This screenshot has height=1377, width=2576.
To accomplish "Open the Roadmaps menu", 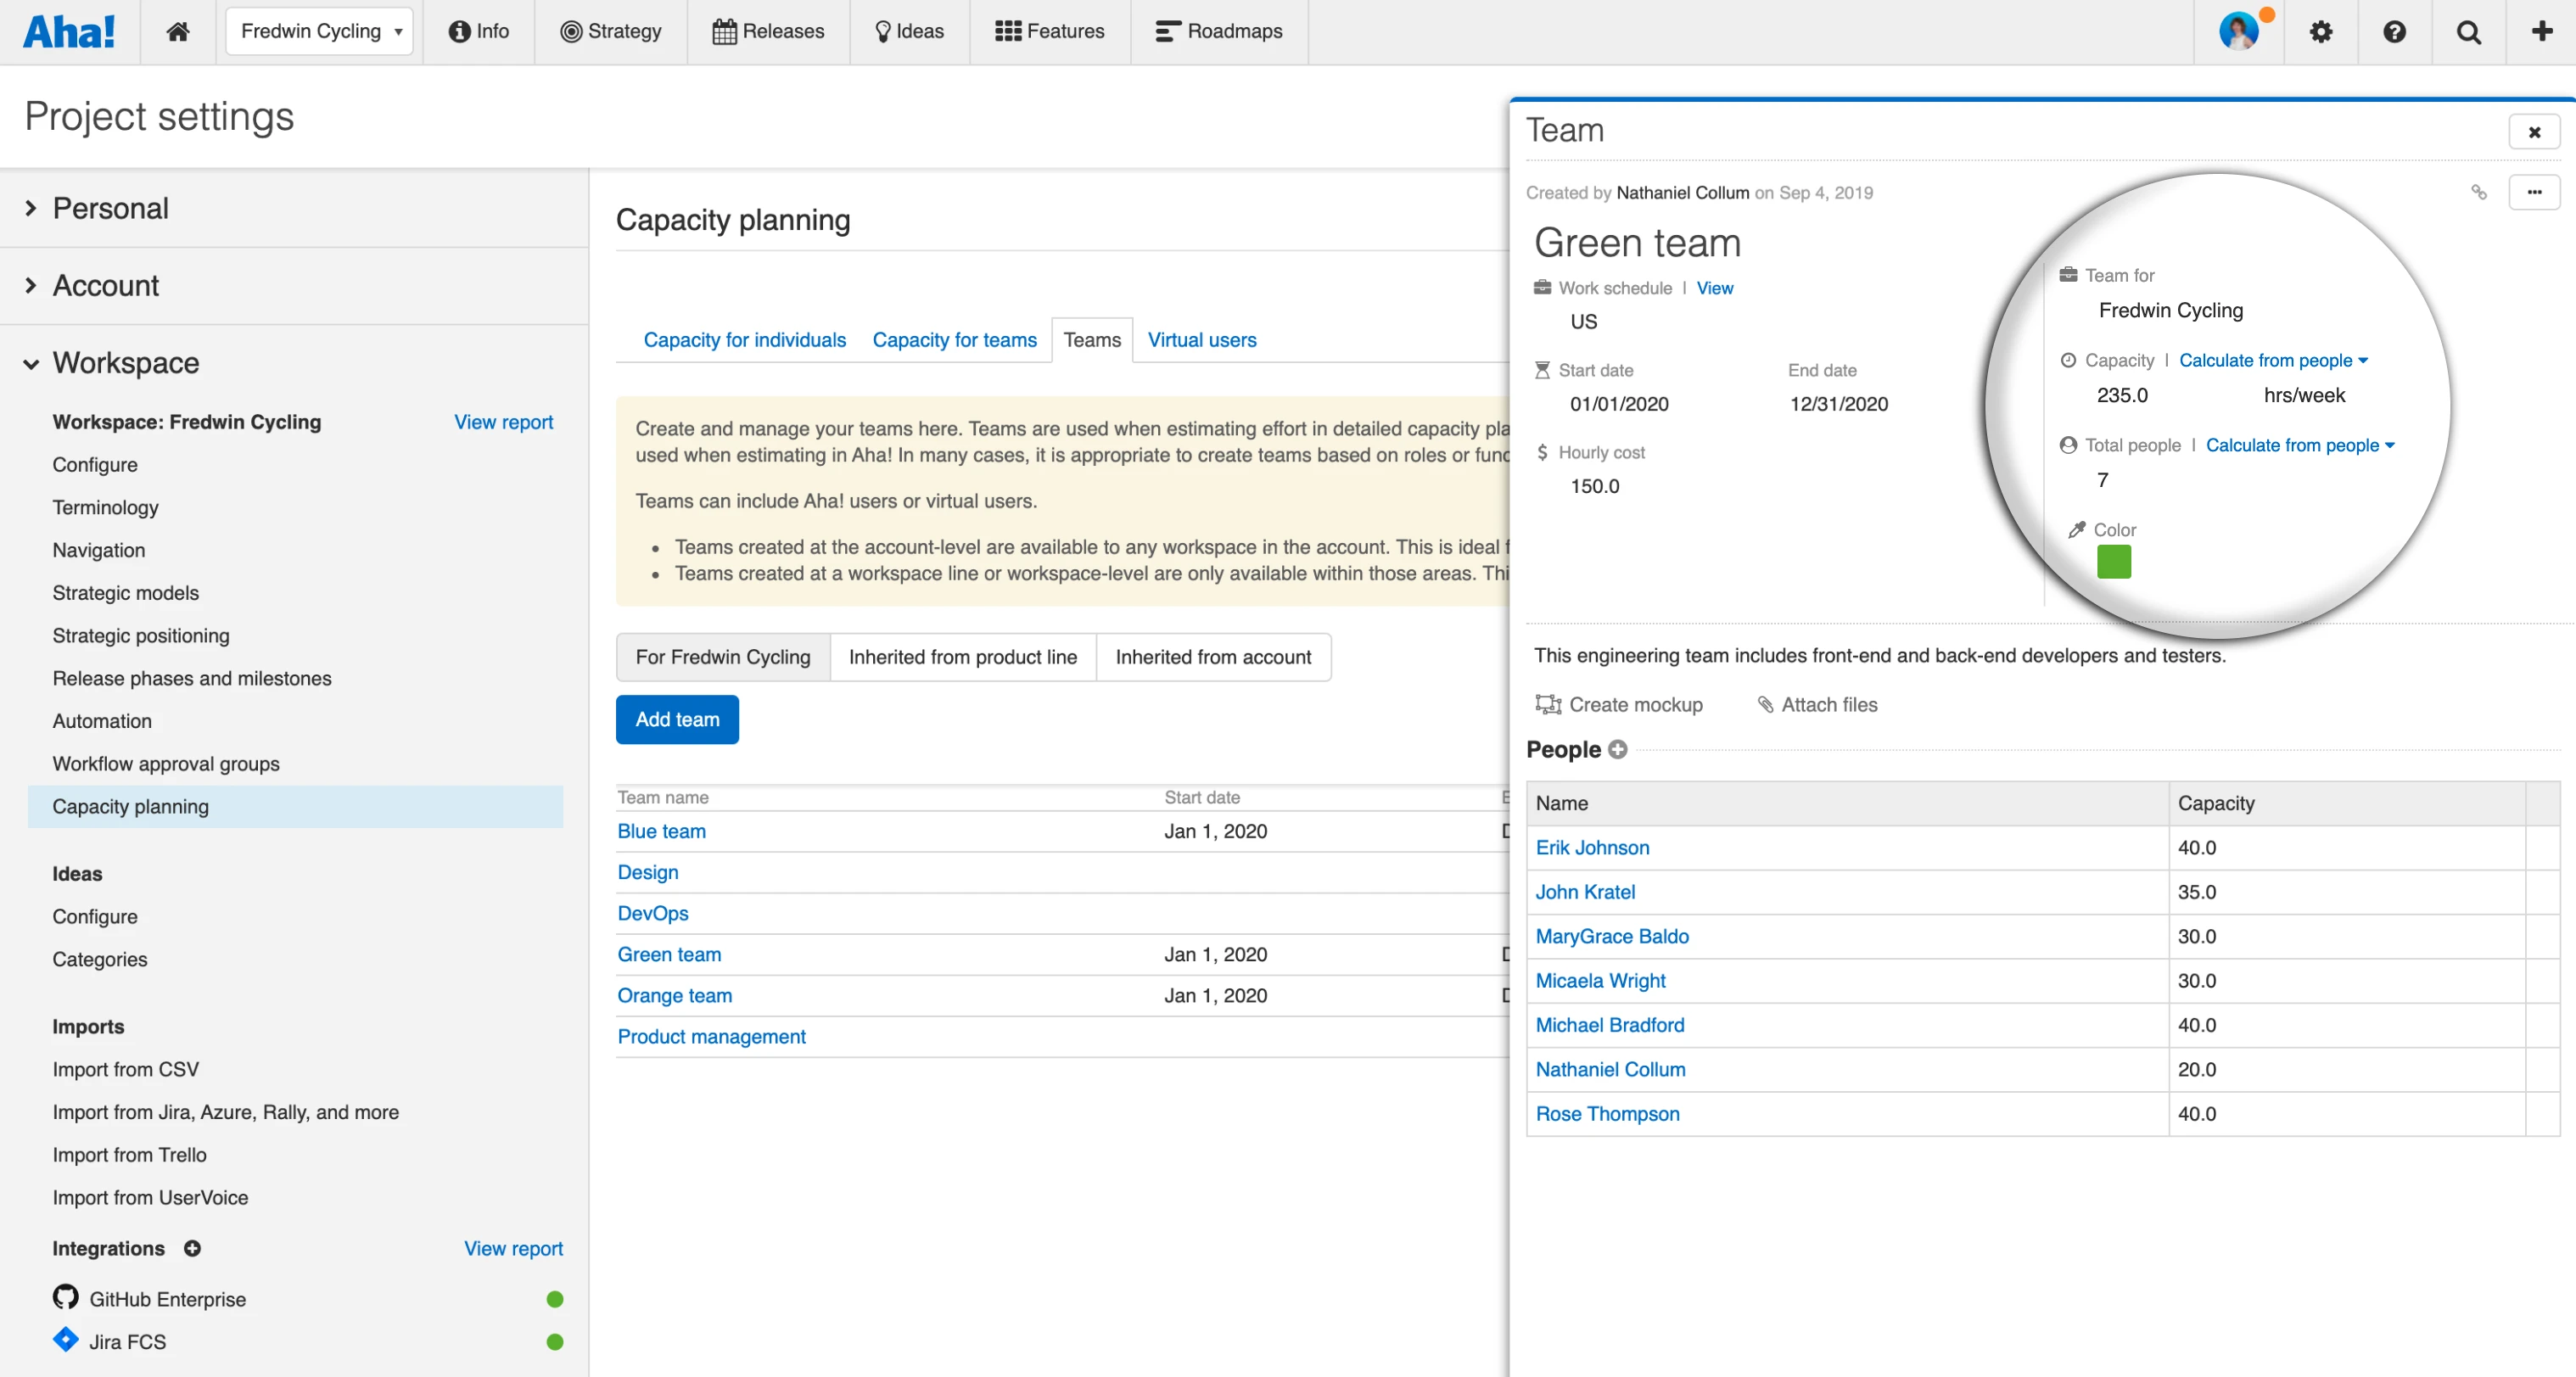I will pyautogui.click(x=1218, y=31).
